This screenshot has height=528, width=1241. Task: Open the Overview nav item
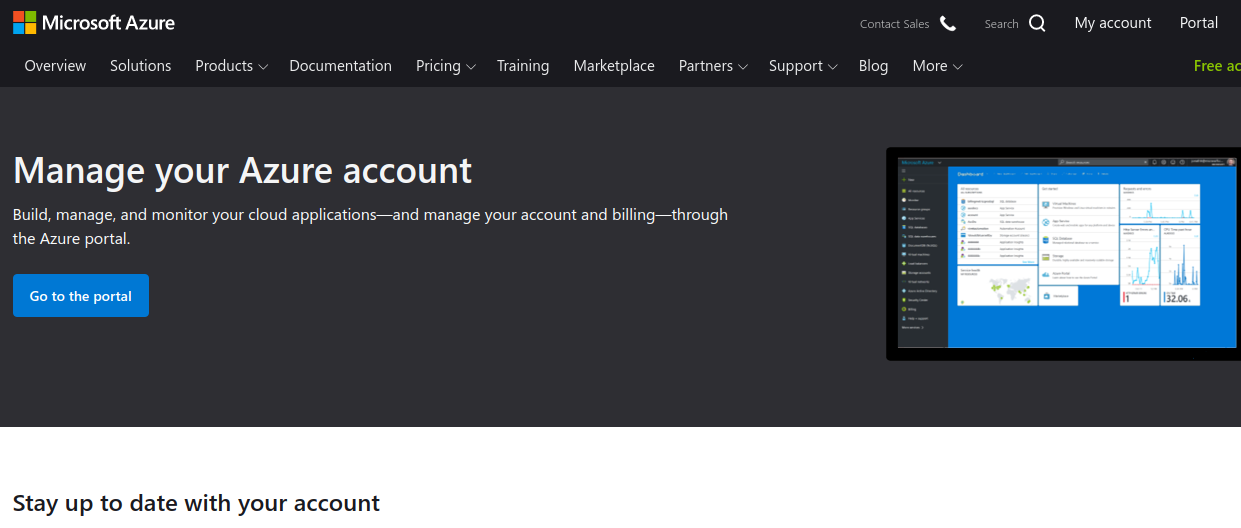(x=55, y=65)
